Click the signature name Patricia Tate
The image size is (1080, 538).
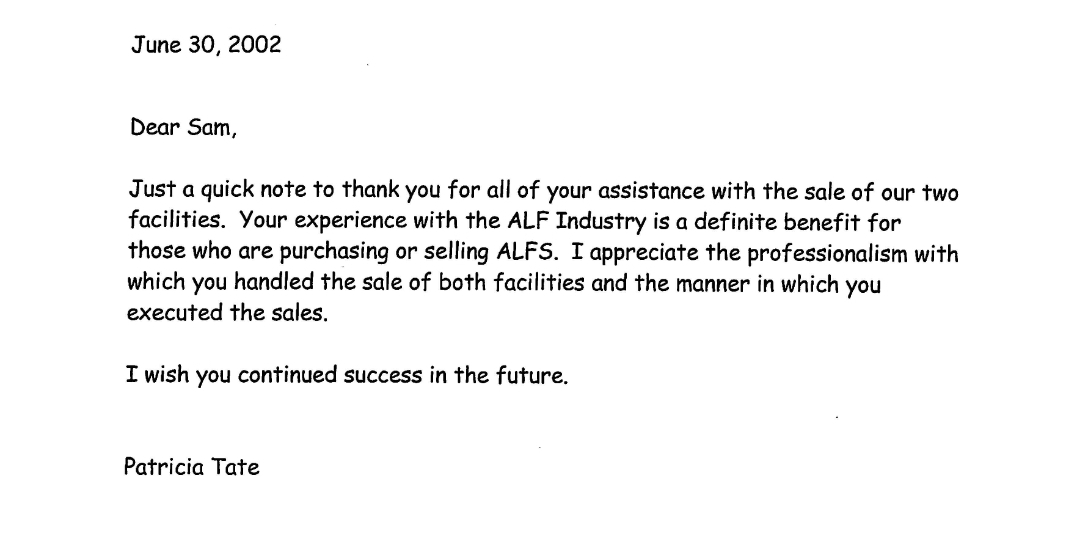(191, 468)
